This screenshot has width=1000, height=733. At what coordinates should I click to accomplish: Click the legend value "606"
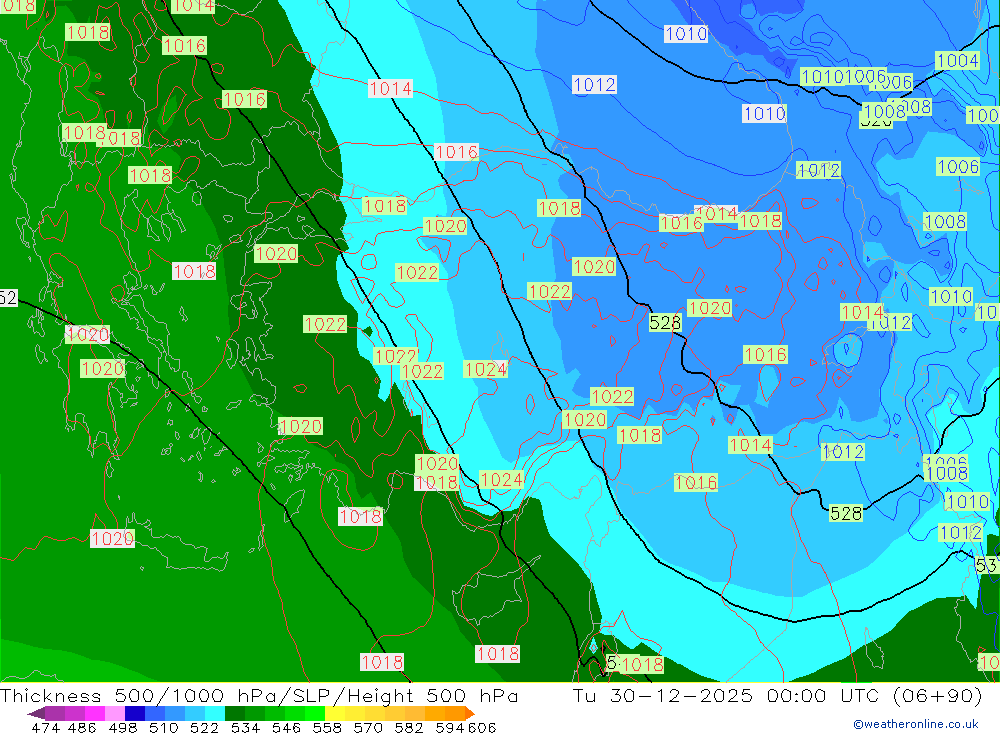tap(482, 727)
